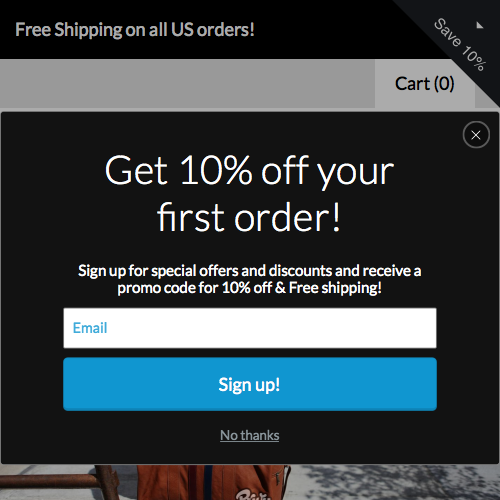Click the circled X icon
This screenshot has height=500, width=500.
476,135
